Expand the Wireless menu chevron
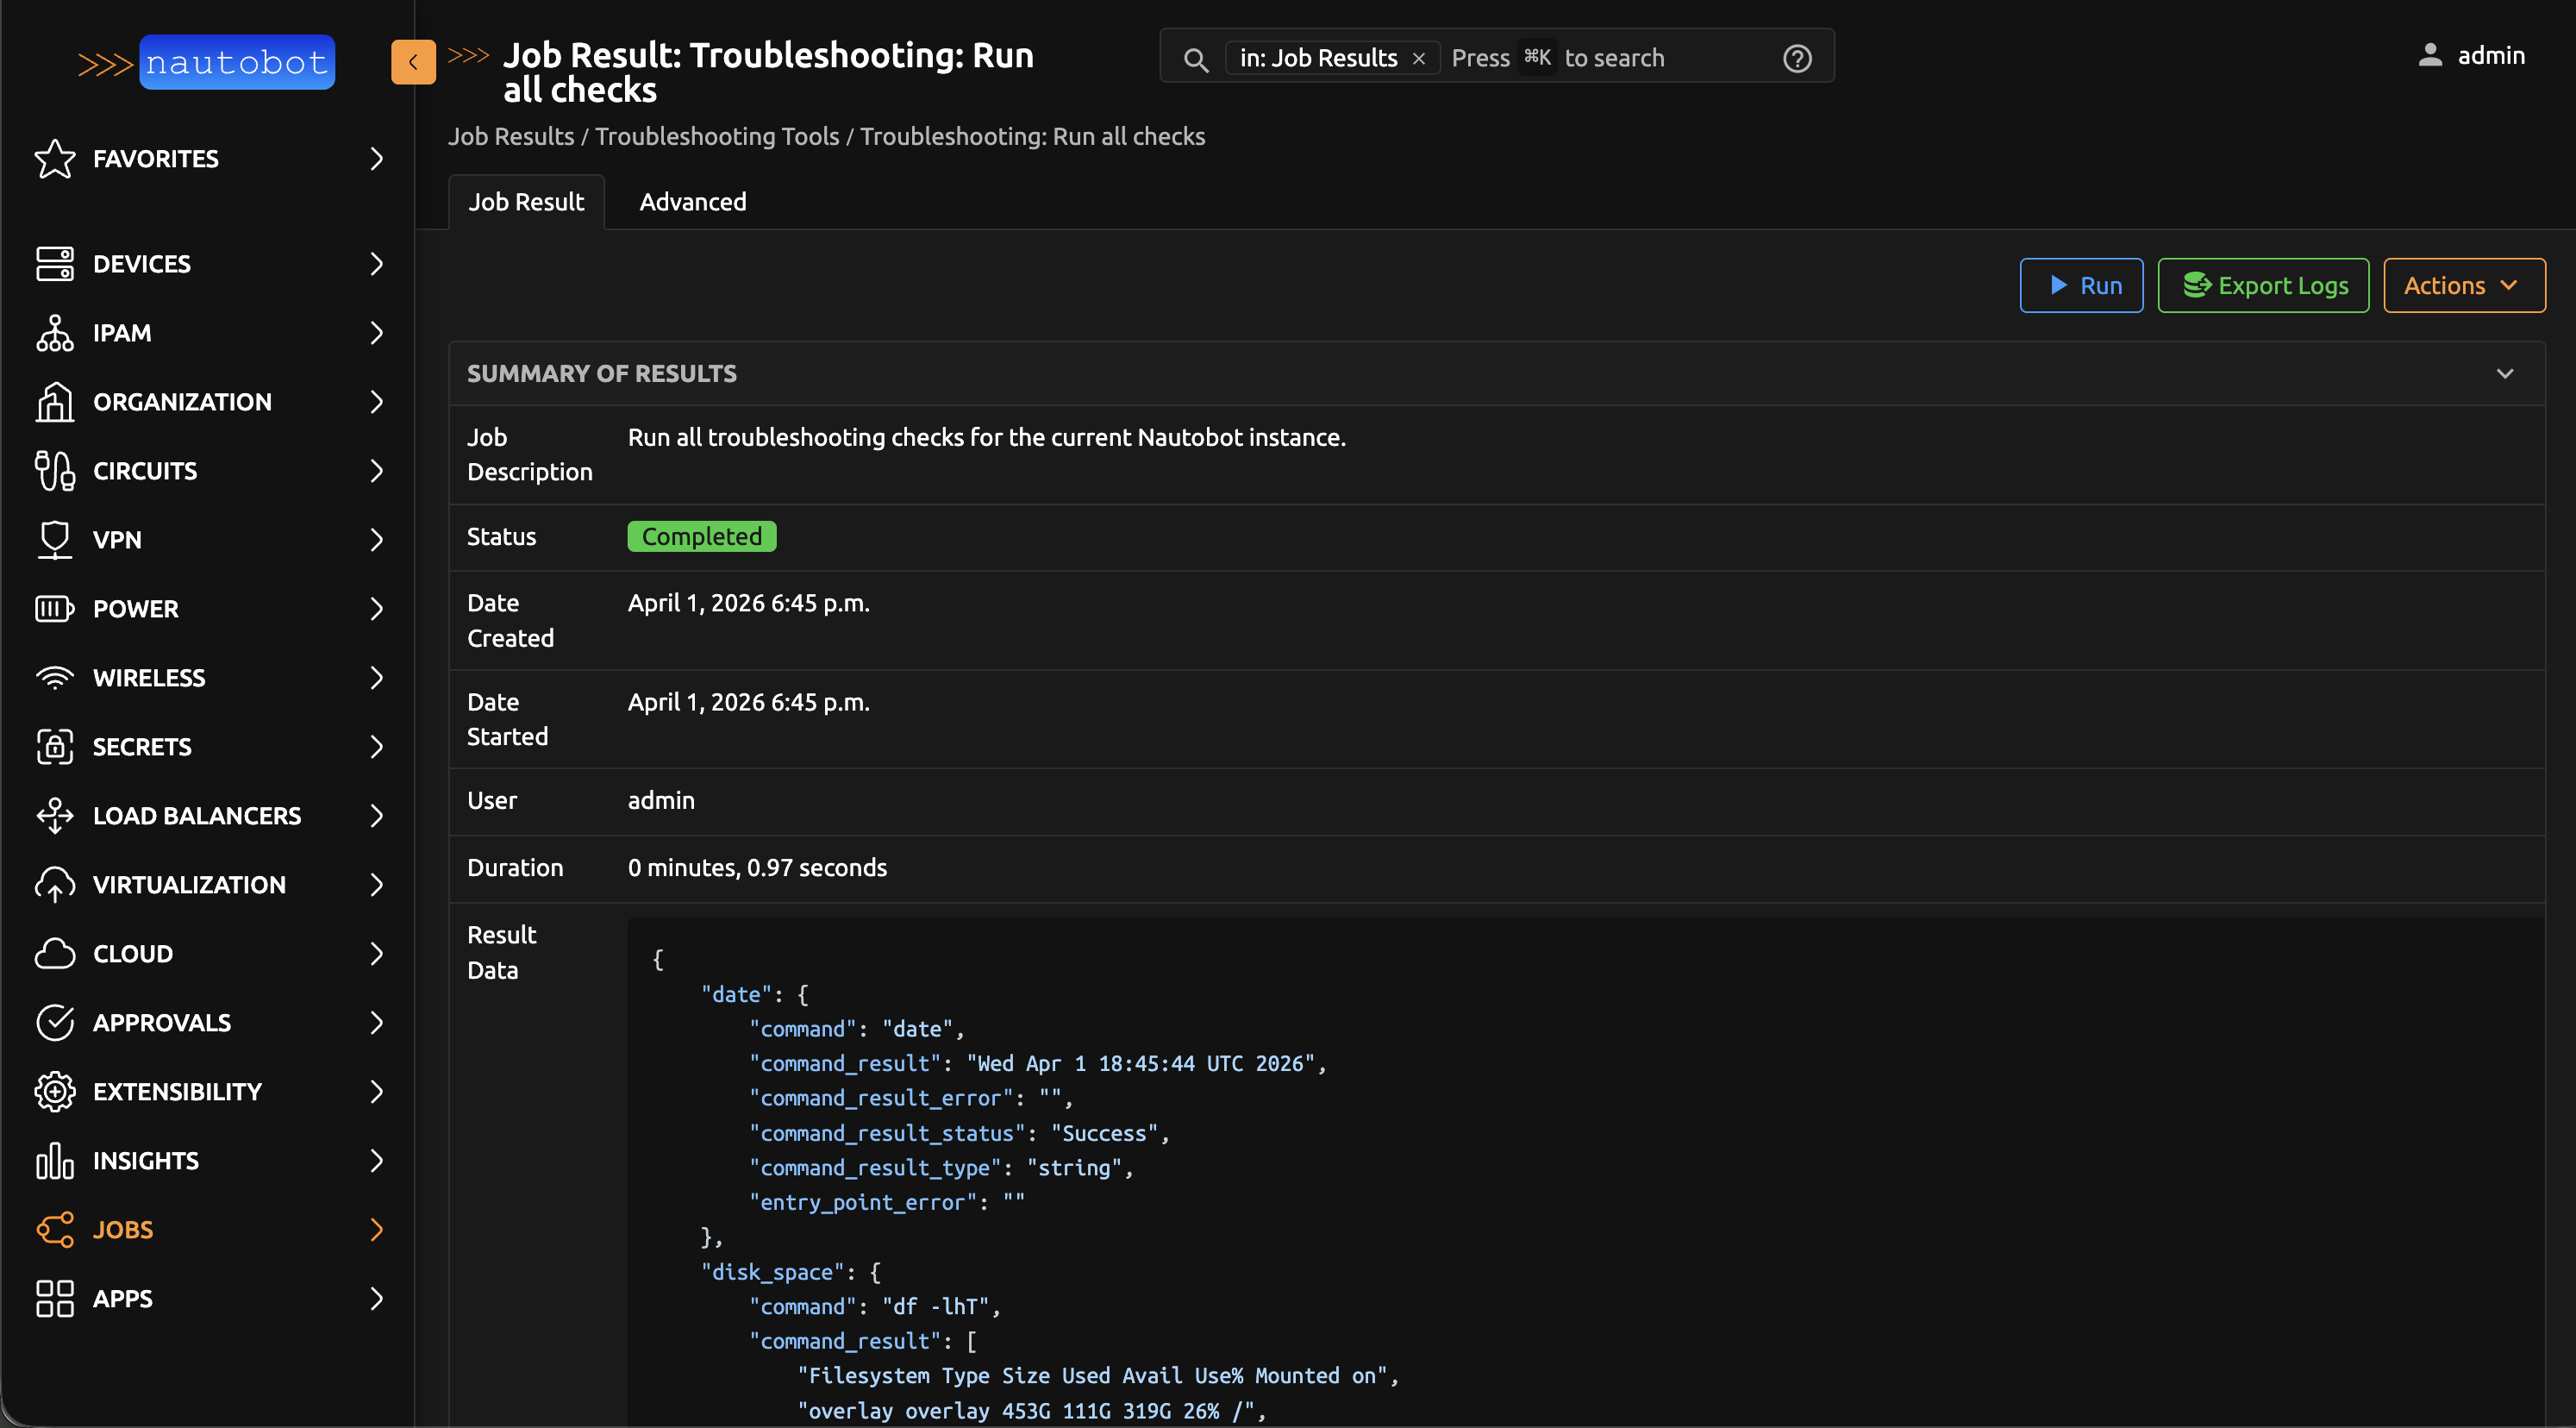 coord(376,678)
